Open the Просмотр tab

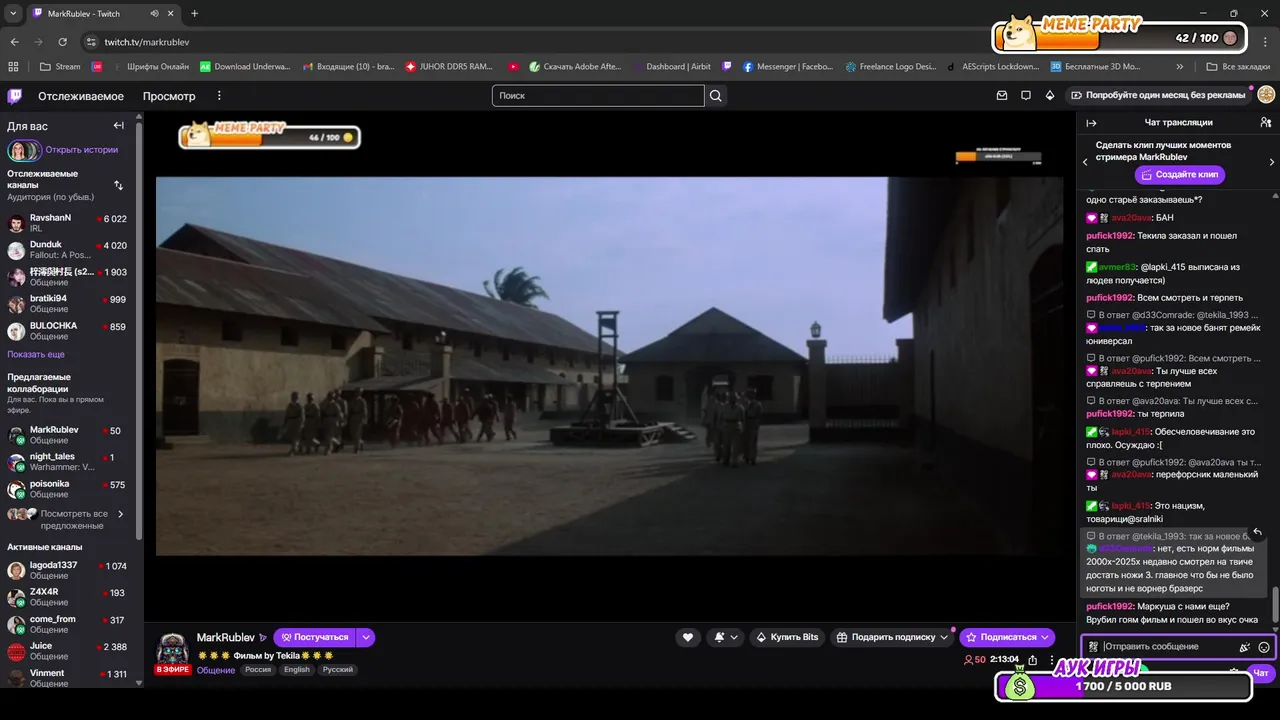point(169,96)
